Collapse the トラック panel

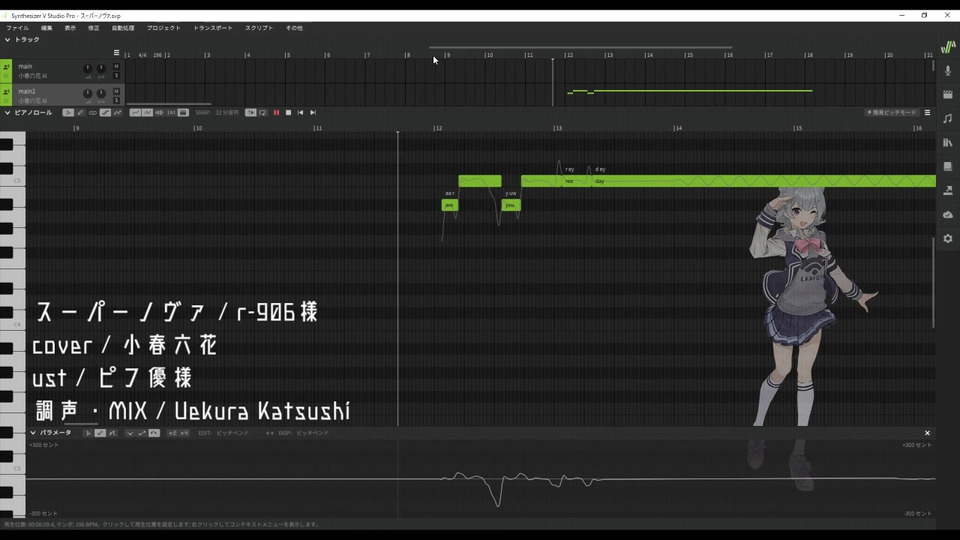point(7,40)
